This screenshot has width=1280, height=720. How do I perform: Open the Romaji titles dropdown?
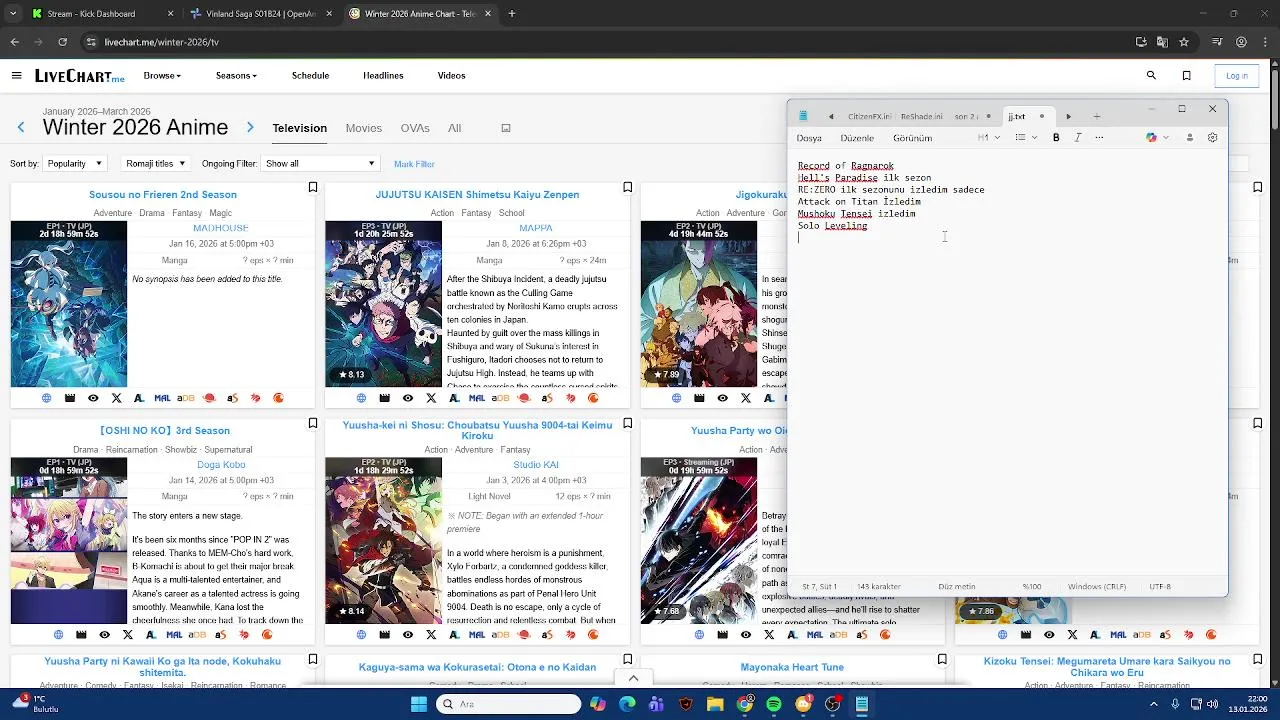155,163
